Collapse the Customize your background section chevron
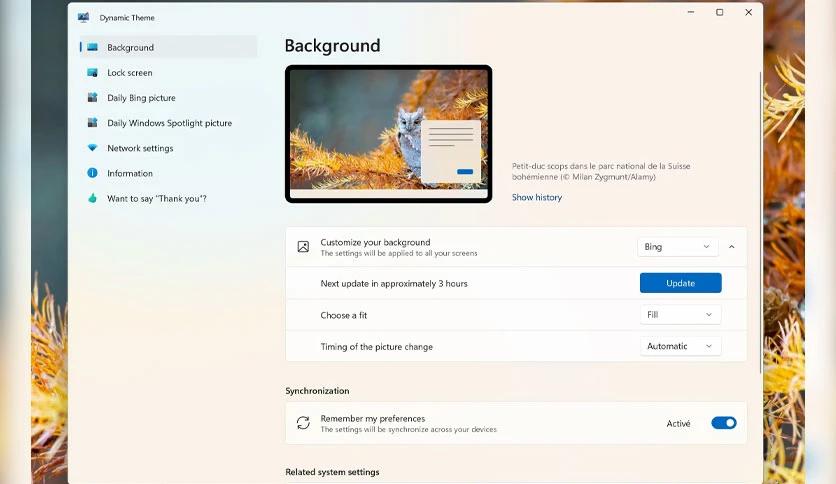The image size is (836, 484). 732,247
